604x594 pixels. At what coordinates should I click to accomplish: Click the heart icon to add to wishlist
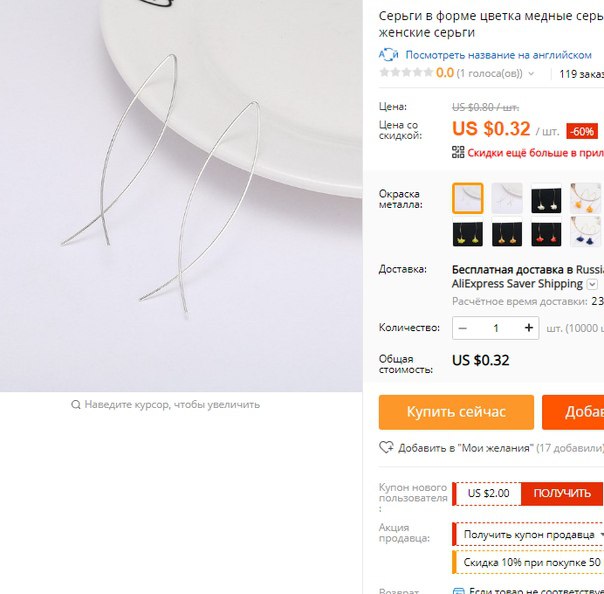[x=386, y=447]
